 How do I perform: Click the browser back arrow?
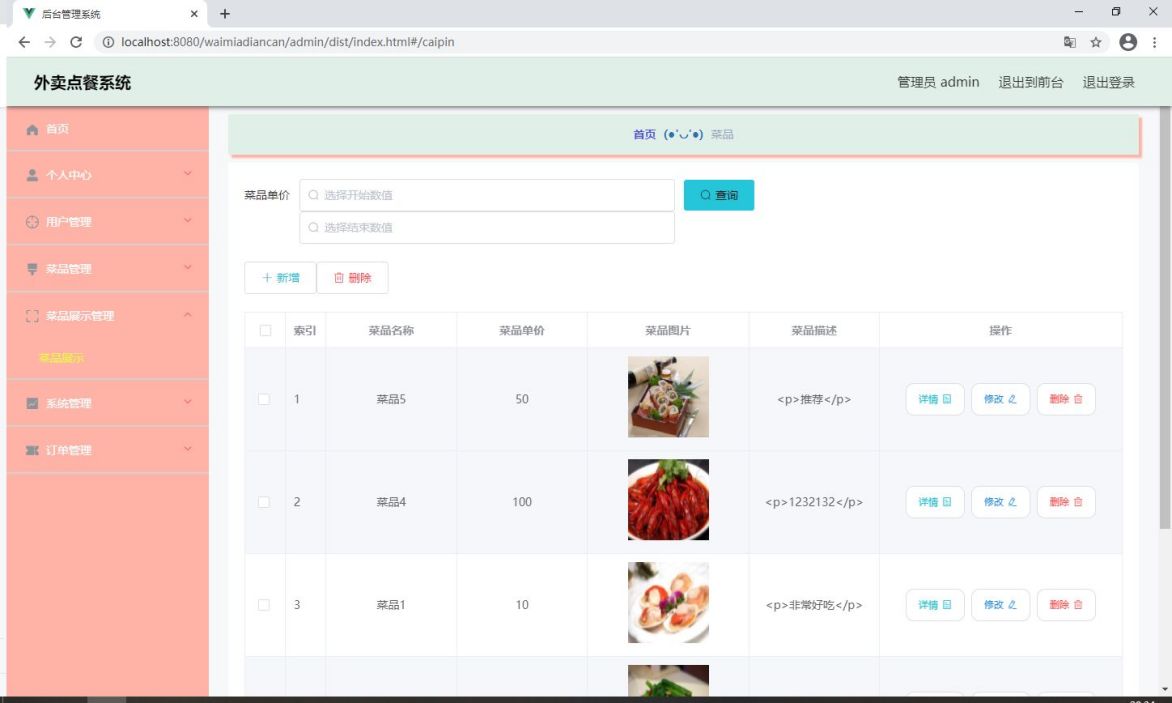tap(24, 42)
